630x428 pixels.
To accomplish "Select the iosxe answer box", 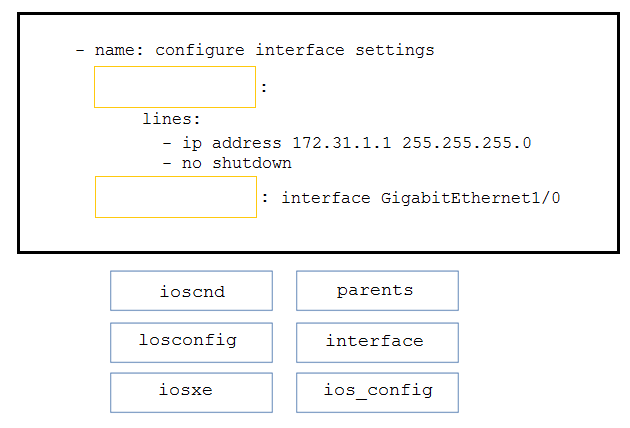I will (191, 393).
